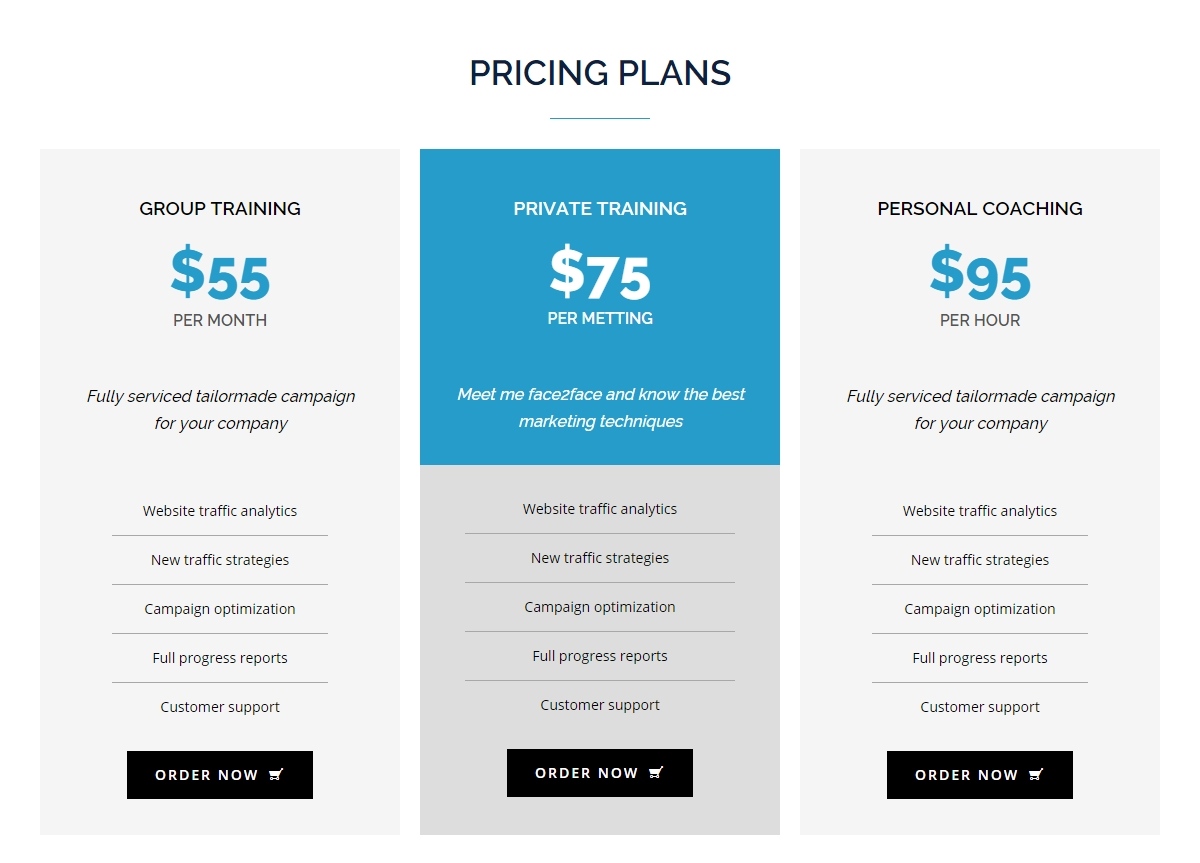Click cart icon in Group Training order button
Image resolution: width=1200 pixels, height=863 pixels.
277,775
